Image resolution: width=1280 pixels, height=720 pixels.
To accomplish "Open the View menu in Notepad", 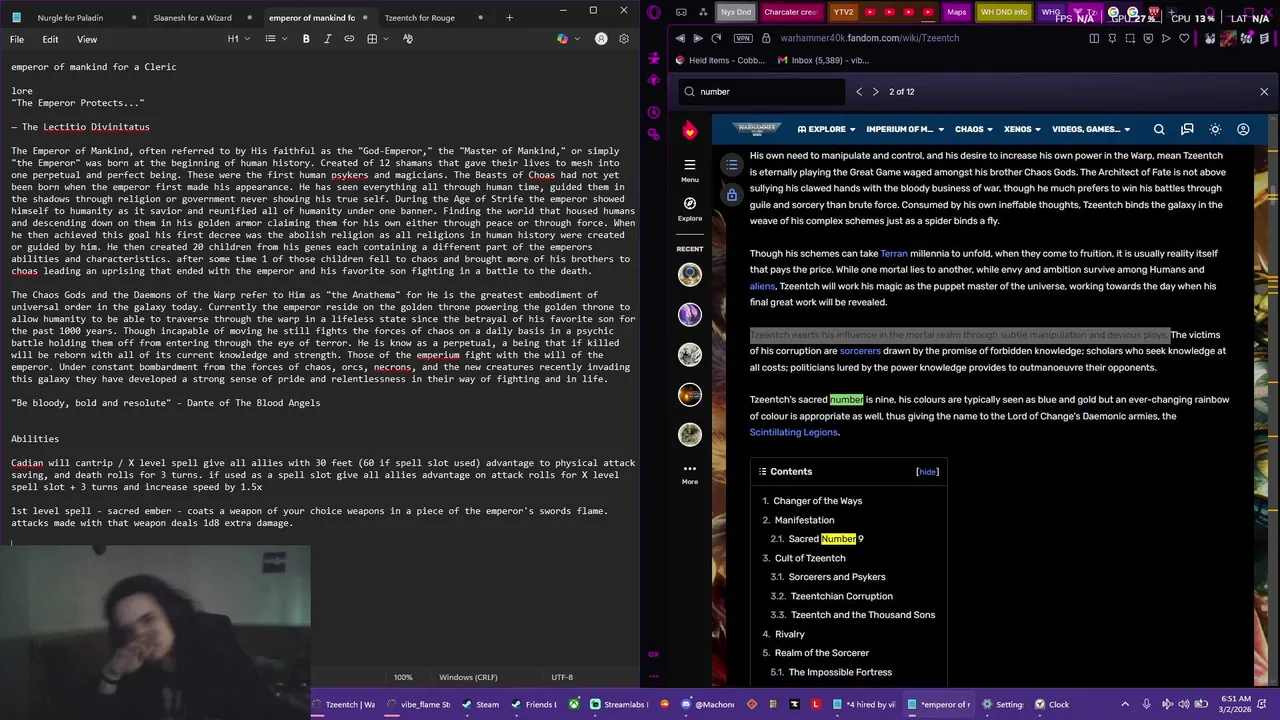I will [87, 39].
